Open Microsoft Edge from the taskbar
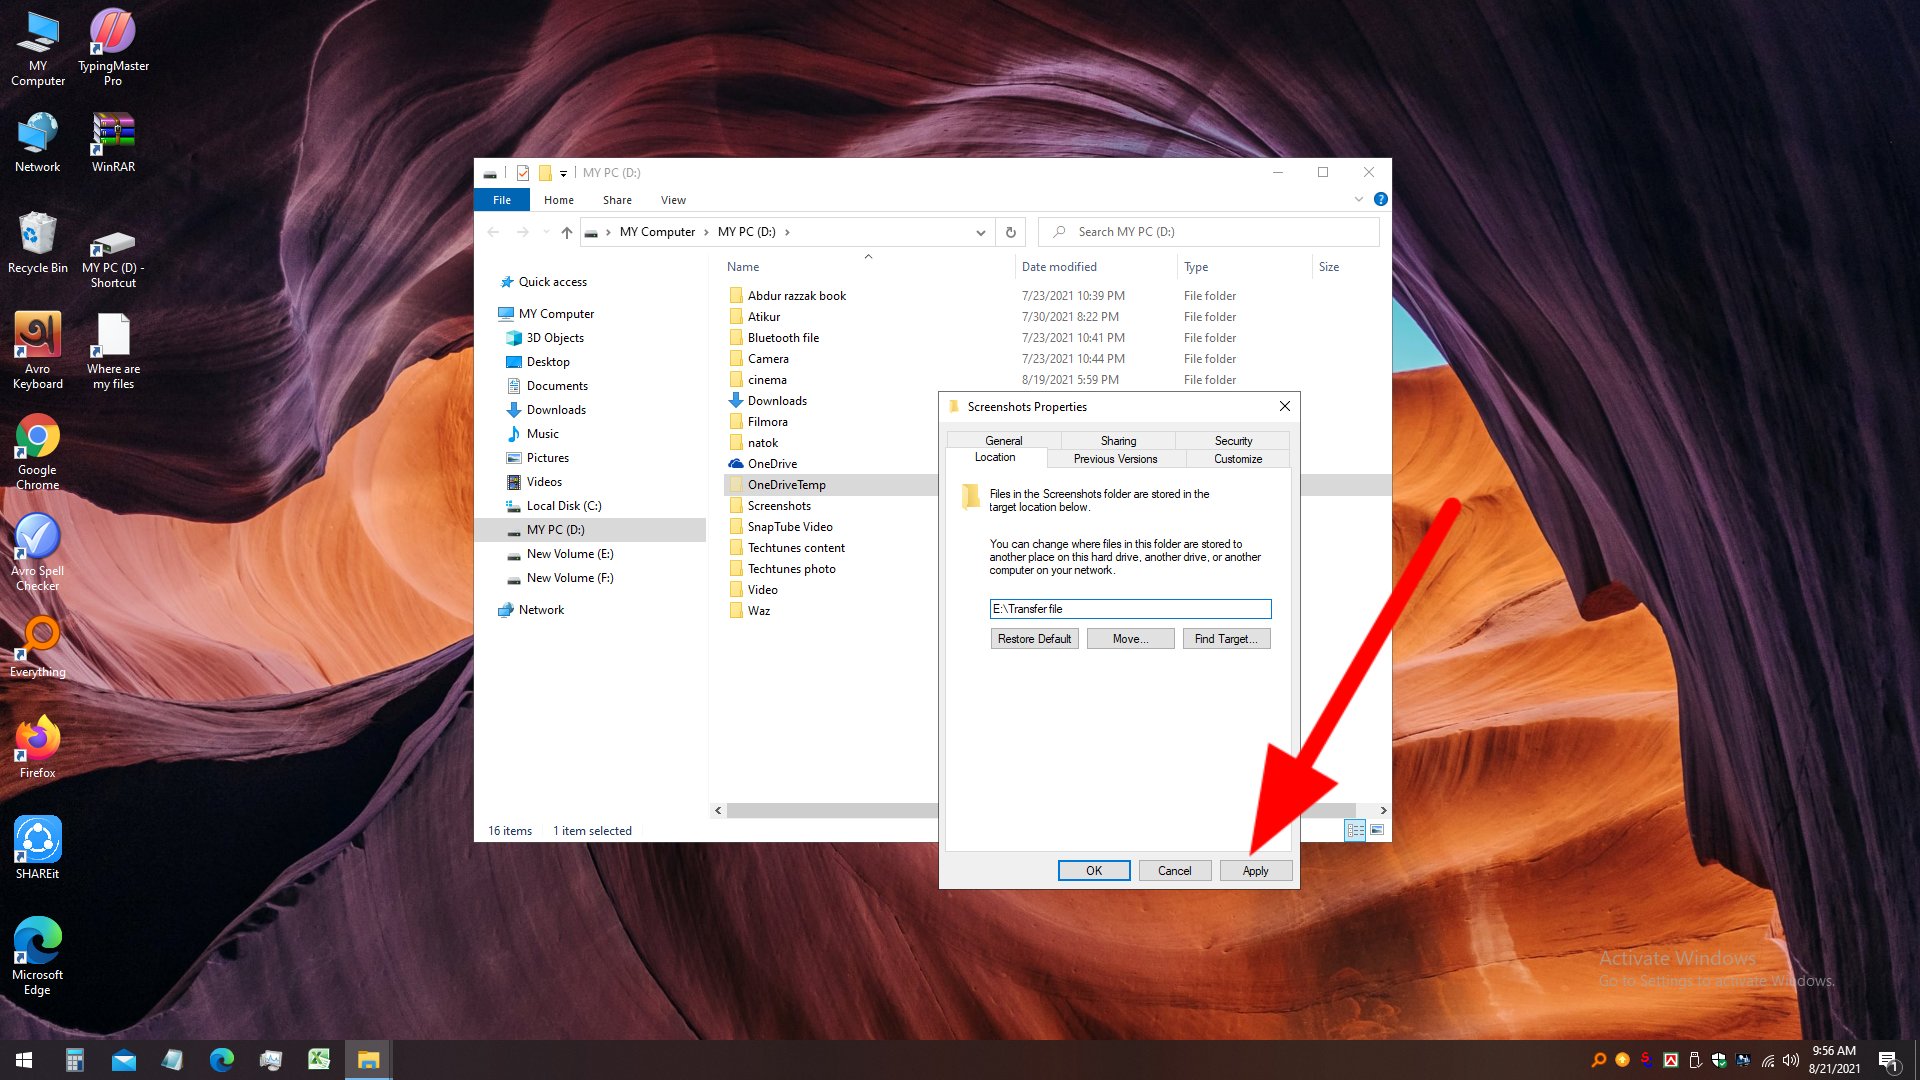The height and width of the screenshot is (1080, 1920). [221, 1059]
